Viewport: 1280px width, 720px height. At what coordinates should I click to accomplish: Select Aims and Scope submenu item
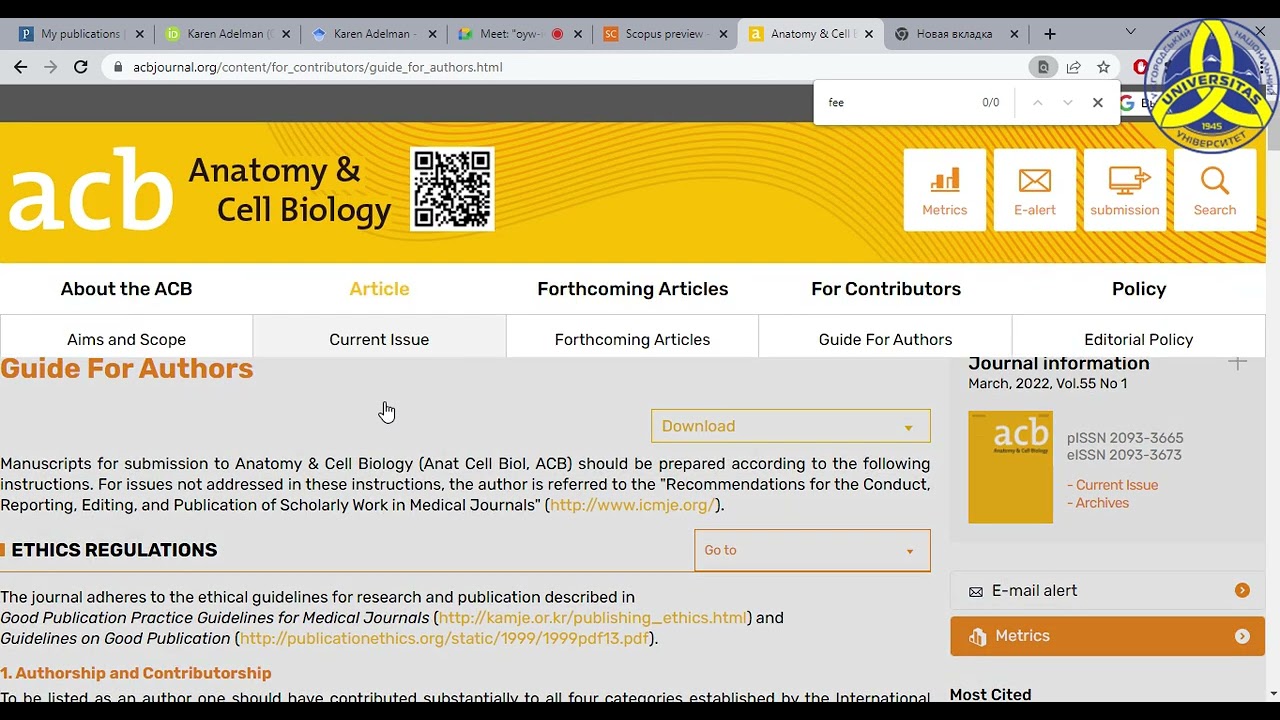pyautogui.click(x=126, y=339)
